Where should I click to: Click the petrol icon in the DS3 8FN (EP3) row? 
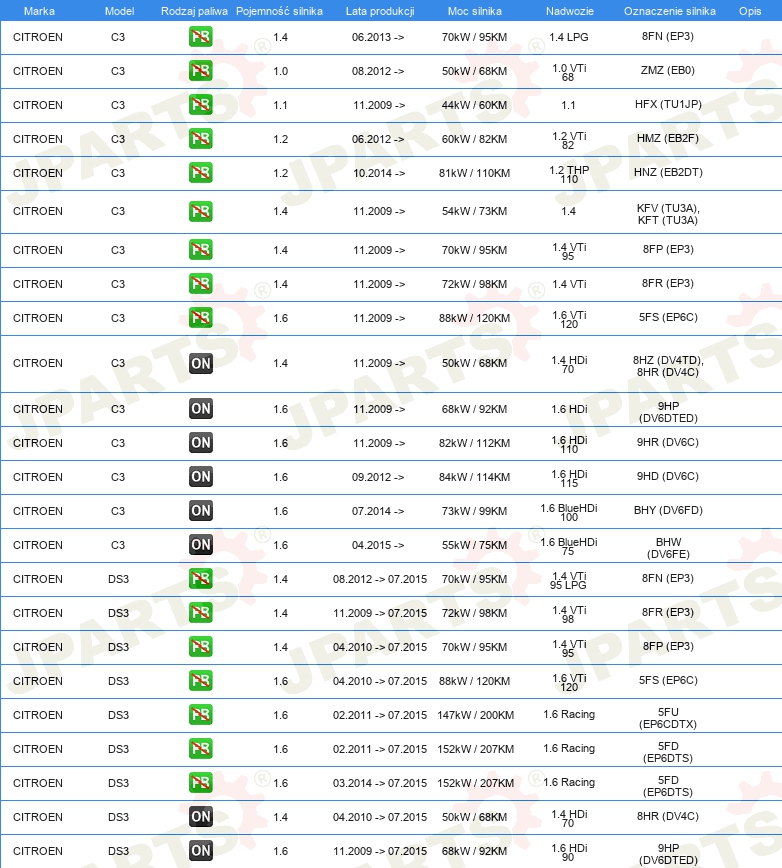click(200, 579)
